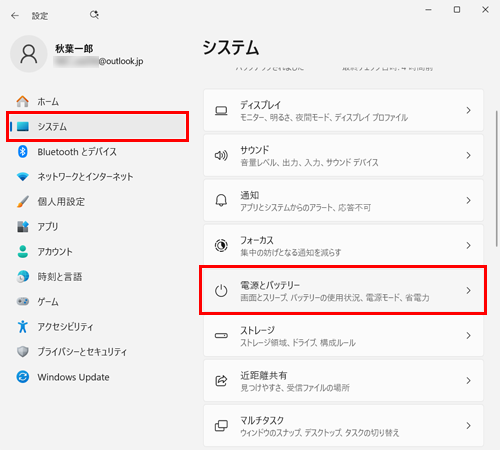Open the settings search icon

[94, 15]
